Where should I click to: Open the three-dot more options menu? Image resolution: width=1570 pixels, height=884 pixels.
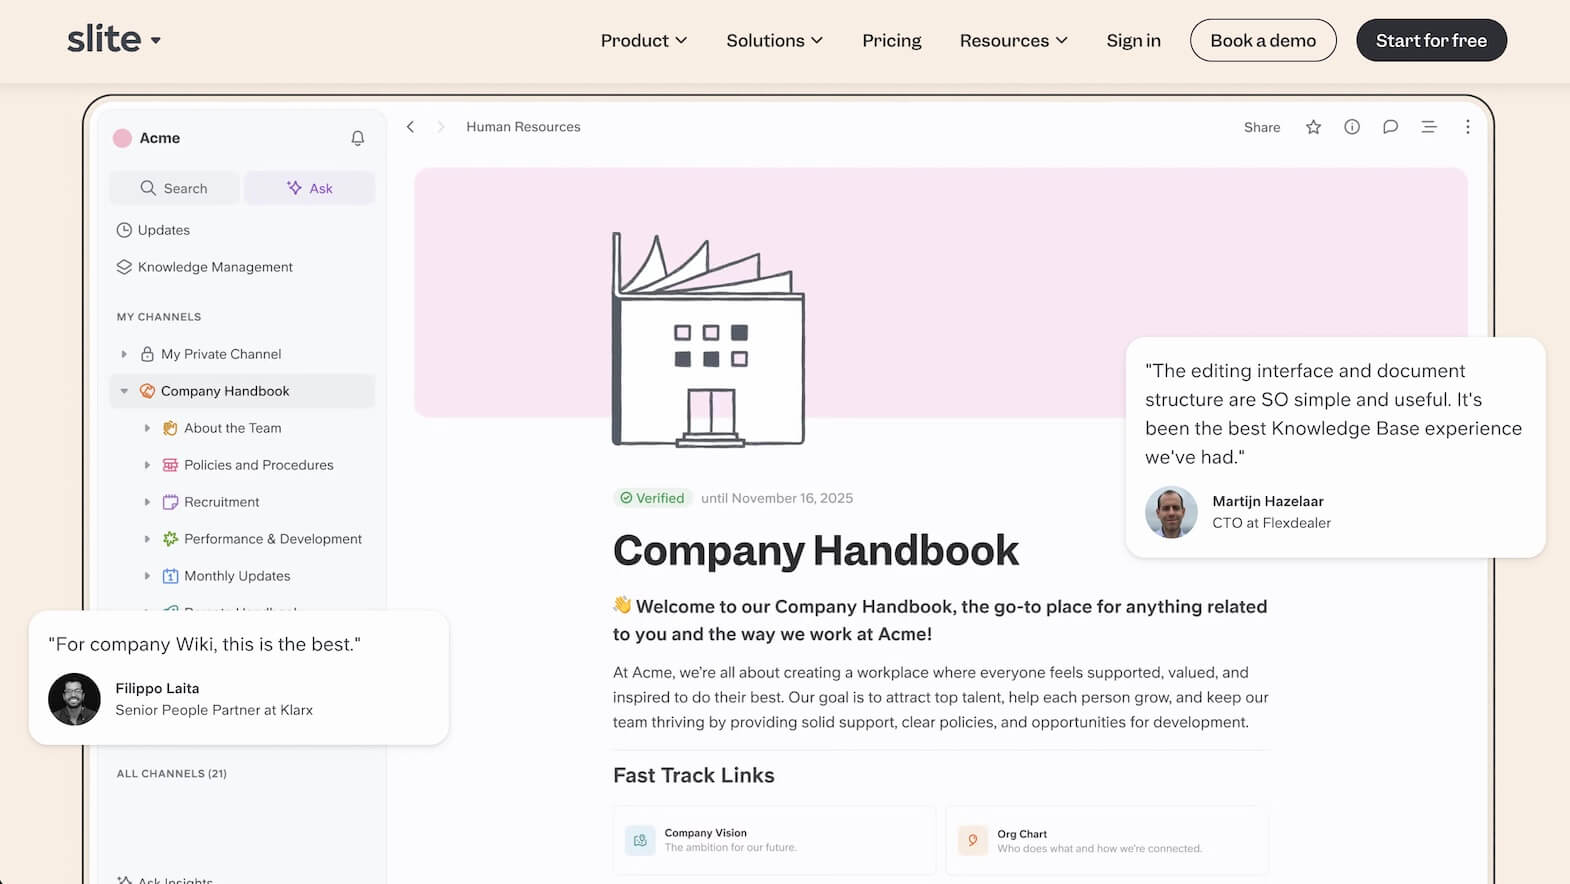[1467, 127]
